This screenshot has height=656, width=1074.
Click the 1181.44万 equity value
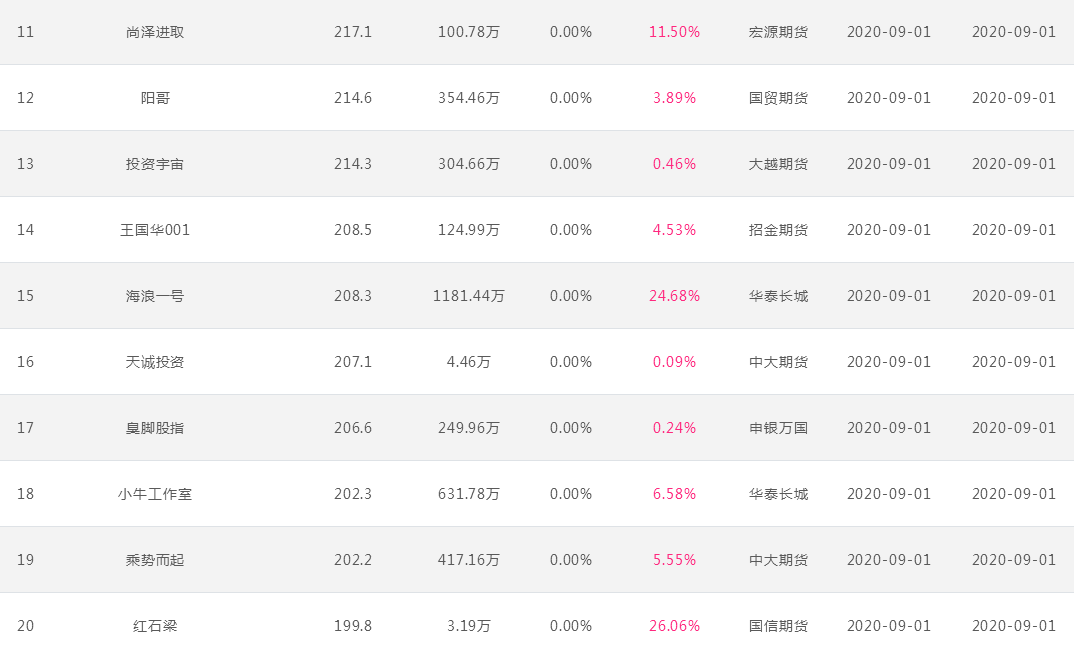coord(469,296)
